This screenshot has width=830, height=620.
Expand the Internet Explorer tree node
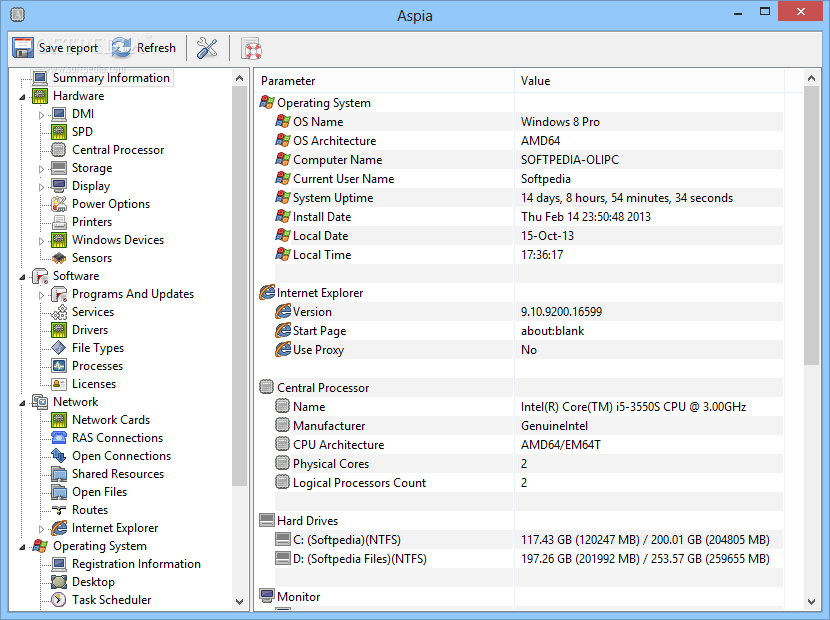pos(41,529)
